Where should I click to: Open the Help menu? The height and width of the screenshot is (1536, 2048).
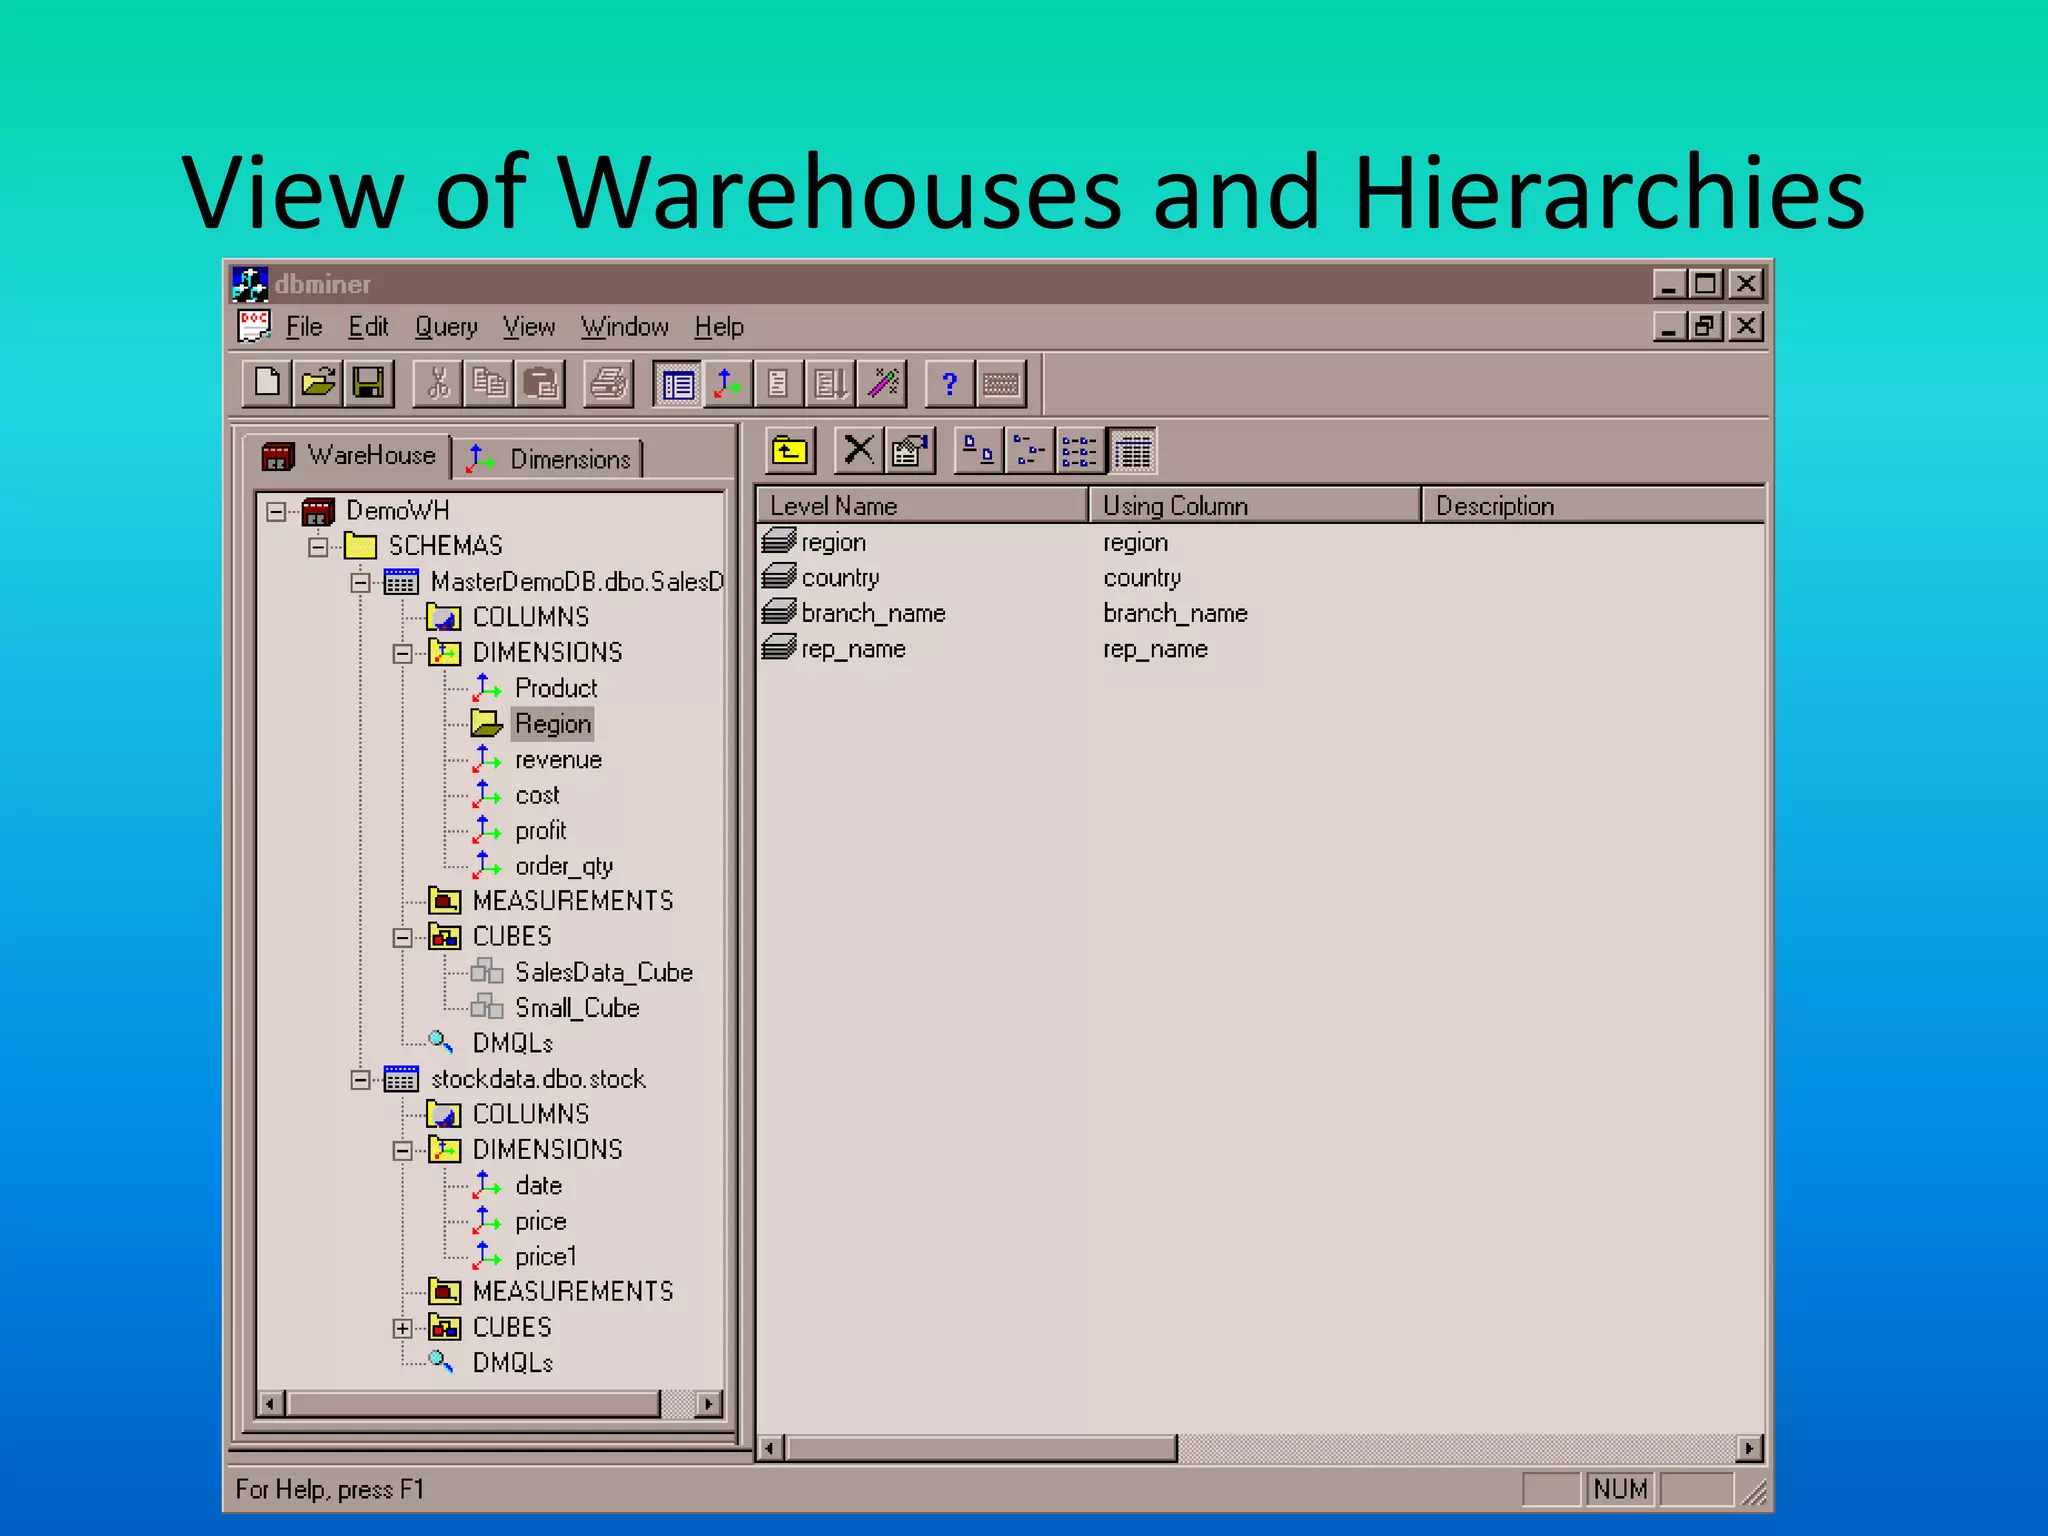[719, 327]
